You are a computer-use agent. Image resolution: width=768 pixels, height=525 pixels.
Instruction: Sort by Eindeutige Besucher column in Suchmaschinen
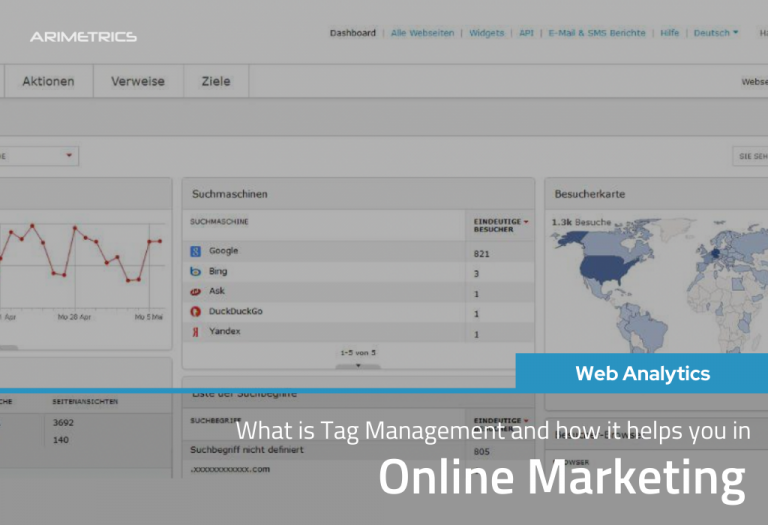tap(500, 225)
